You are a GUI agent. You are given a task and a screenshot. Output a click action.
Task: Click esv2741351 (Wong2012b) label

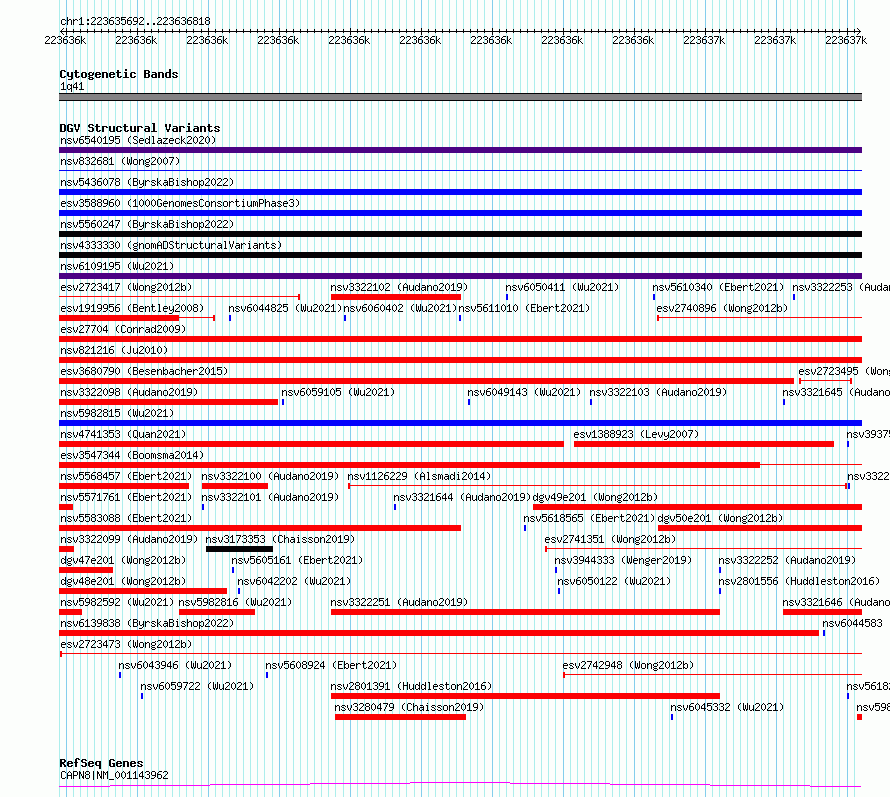610,539
